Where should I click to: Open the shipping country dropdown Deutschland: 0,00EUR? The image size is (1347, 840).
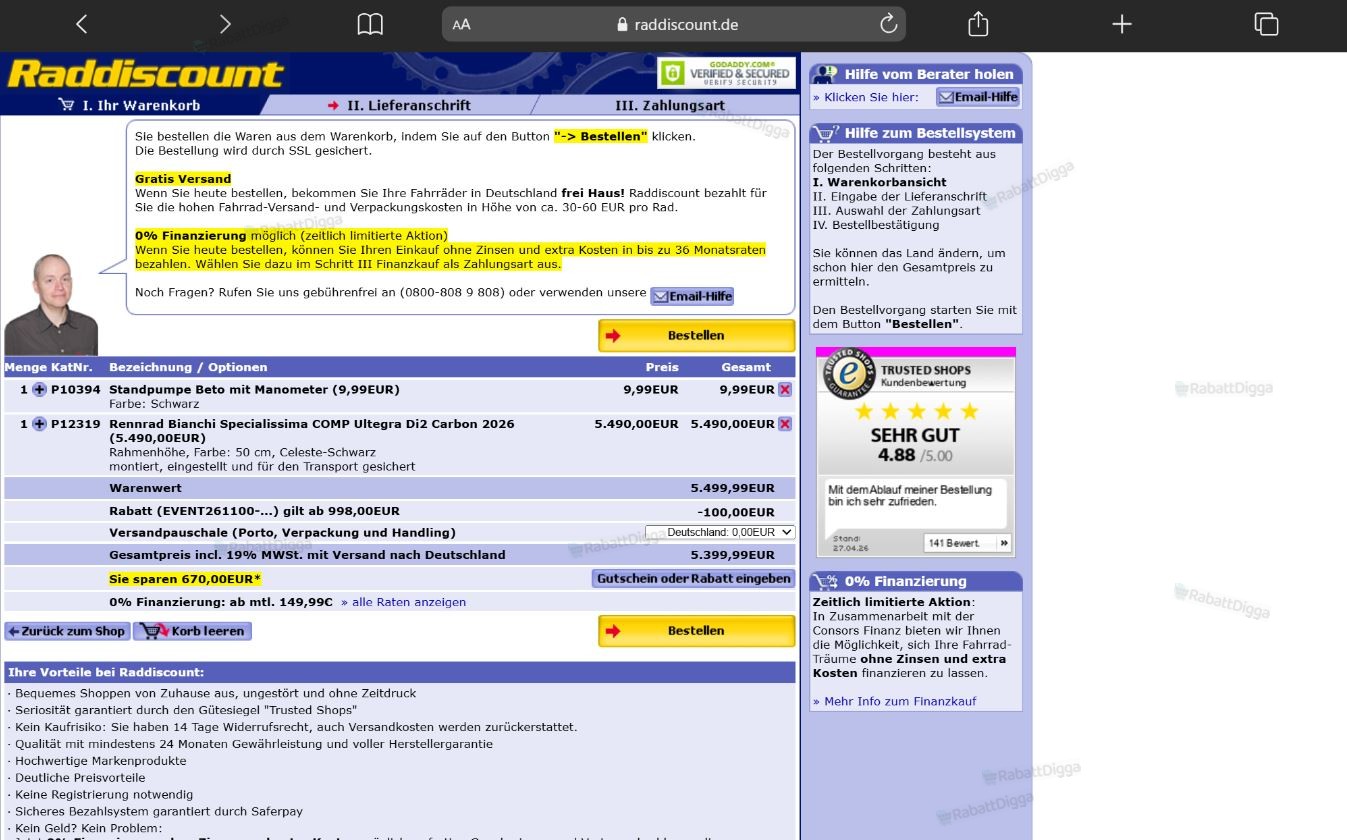coord(720,532)
